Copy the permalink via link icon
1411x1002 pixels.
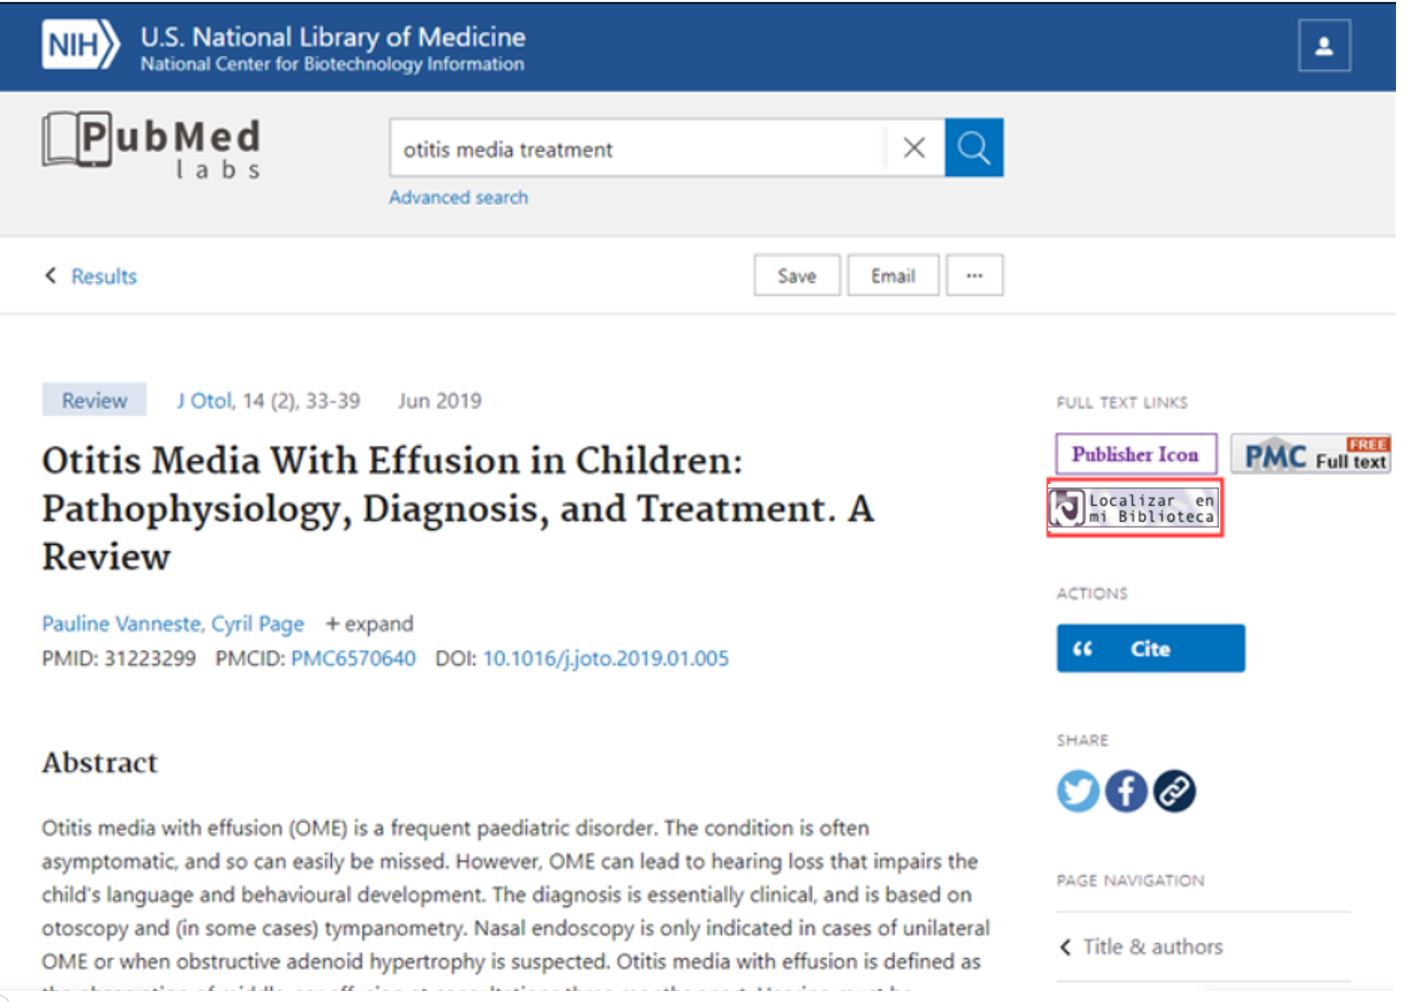click(x=1174, y=791)
